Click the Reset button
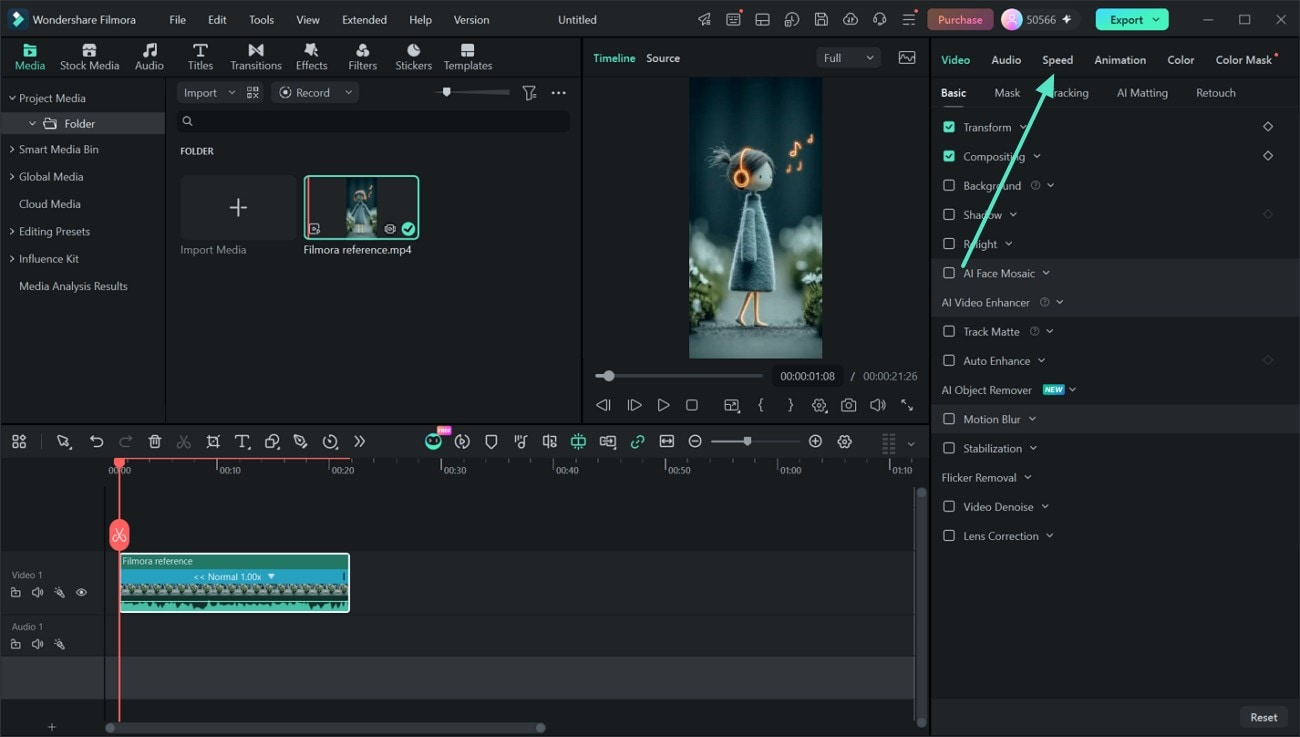Screen dimensions: 1300x737 click(x=1263, y=717)
